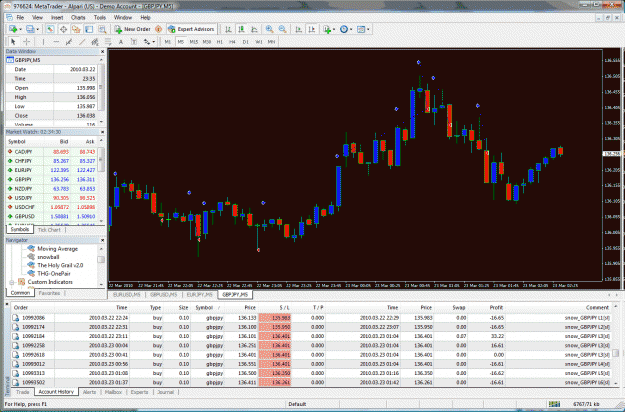This screenshot has height=412, width=625.
Task: Switch chart to candlesticks style
Action: click(241, 29)
